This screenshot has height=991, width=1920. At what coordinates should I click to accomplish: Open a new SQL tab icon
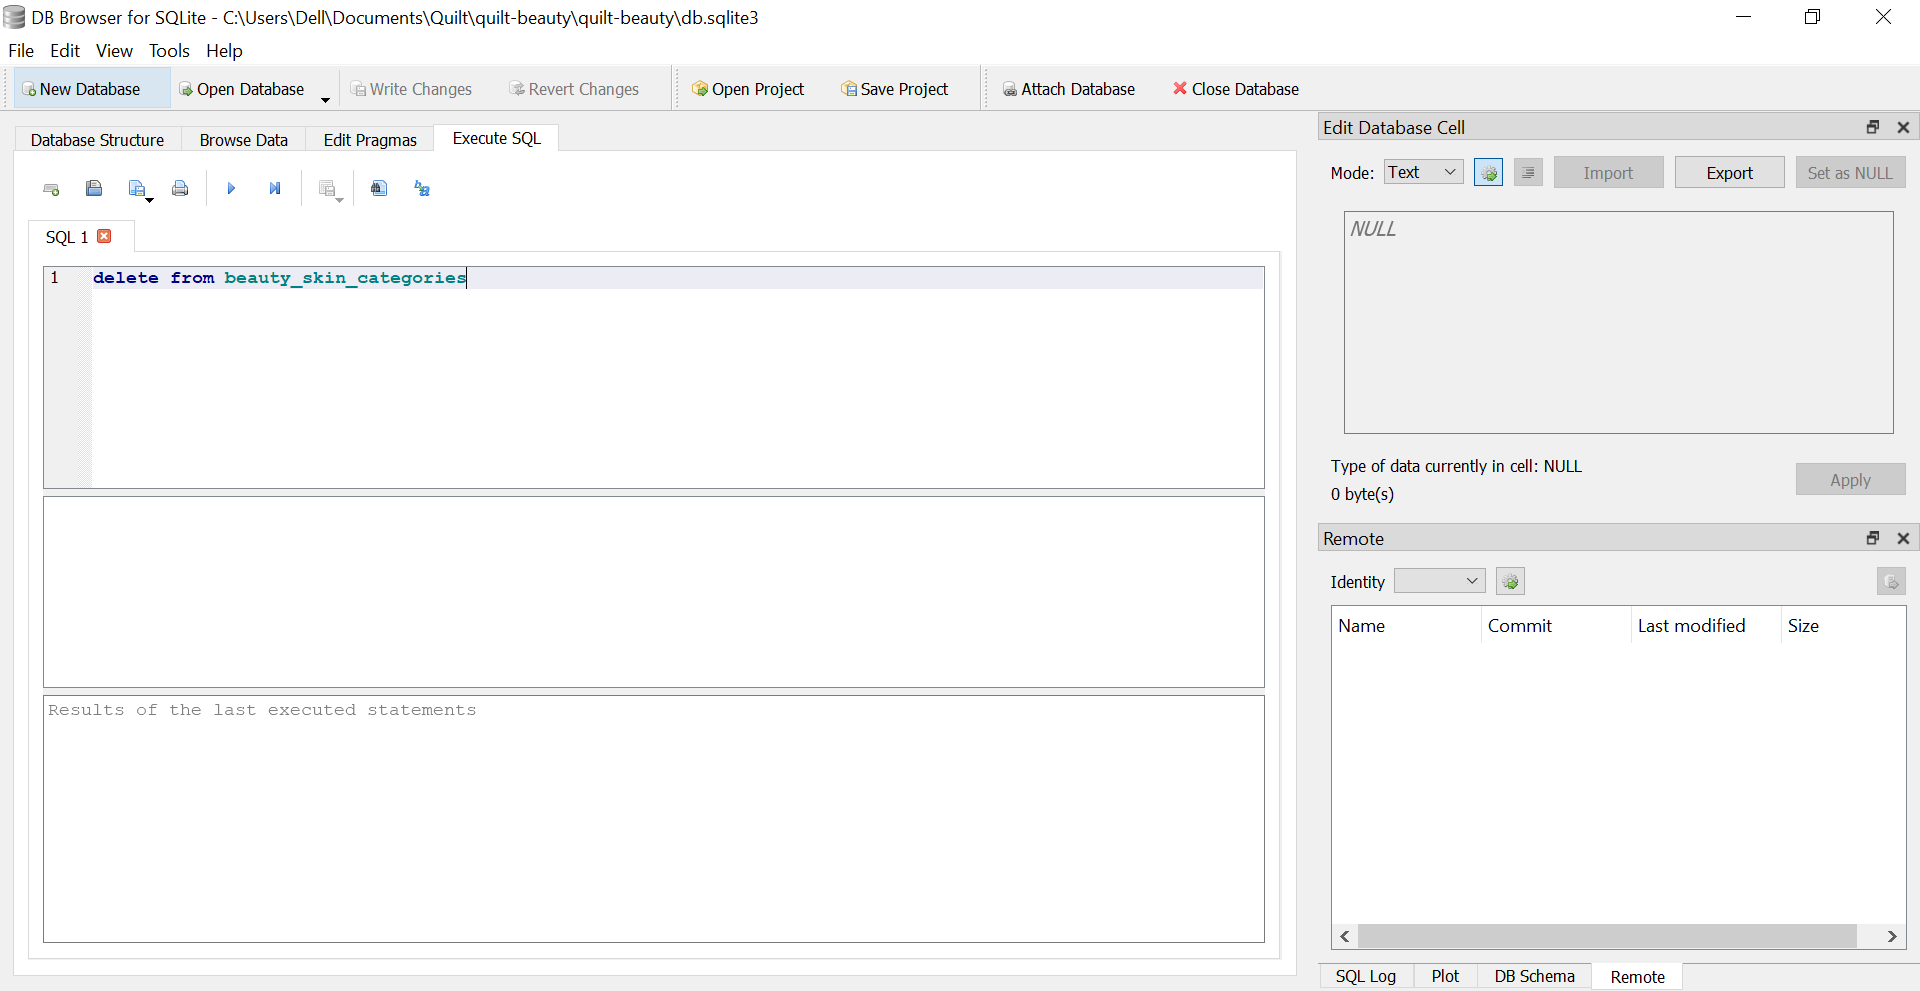pyautogui.click(x=51, y=188)
